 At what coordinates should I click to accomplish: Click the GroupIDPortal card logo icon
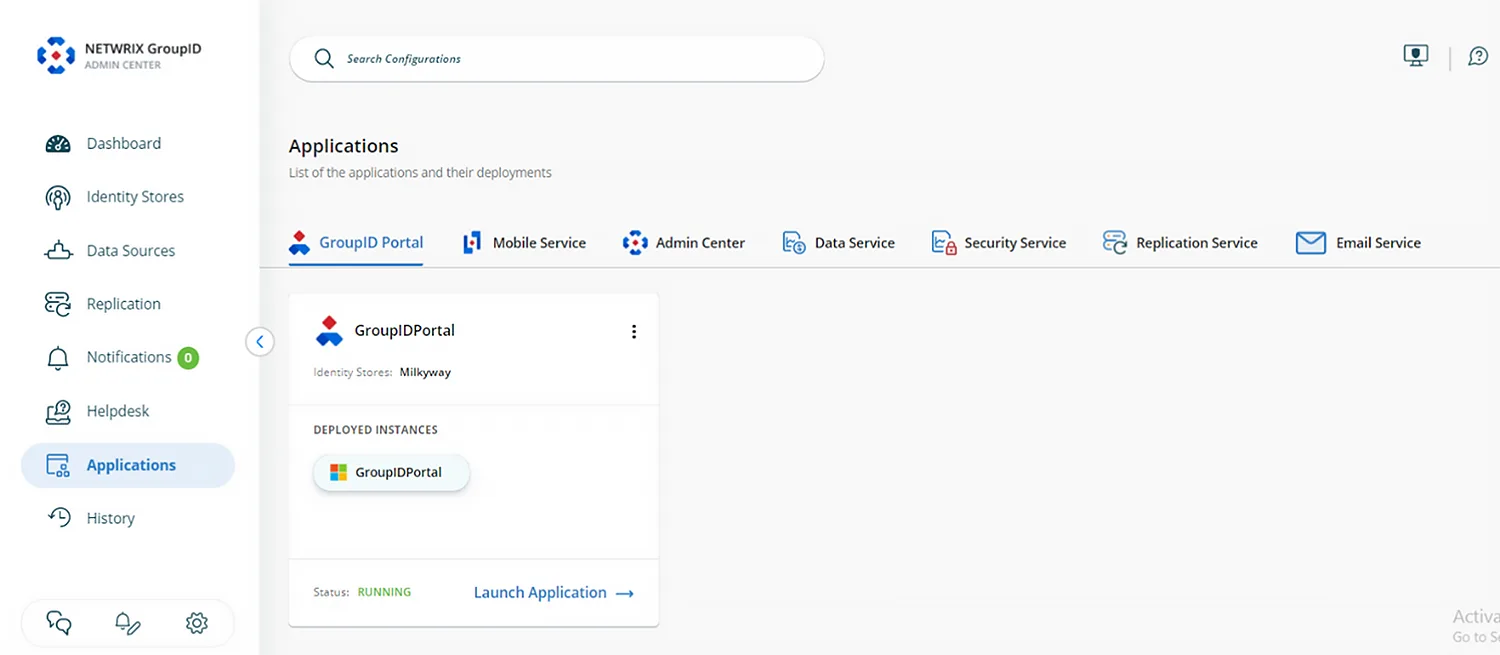coord(329,331)
